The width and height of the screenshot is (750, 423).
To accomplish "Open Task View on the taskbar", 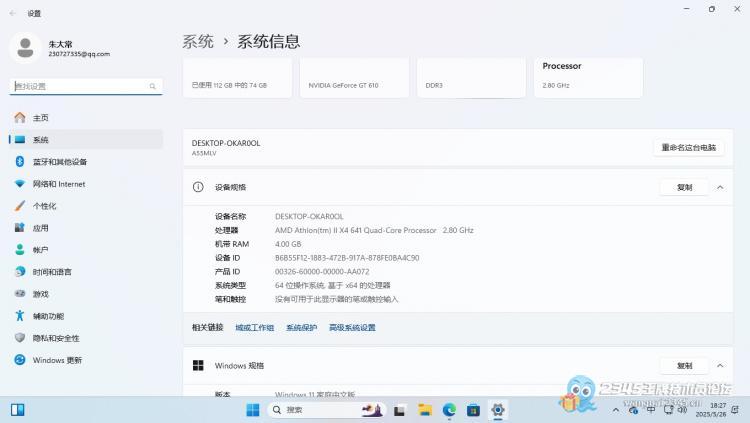I will (399, 410).
